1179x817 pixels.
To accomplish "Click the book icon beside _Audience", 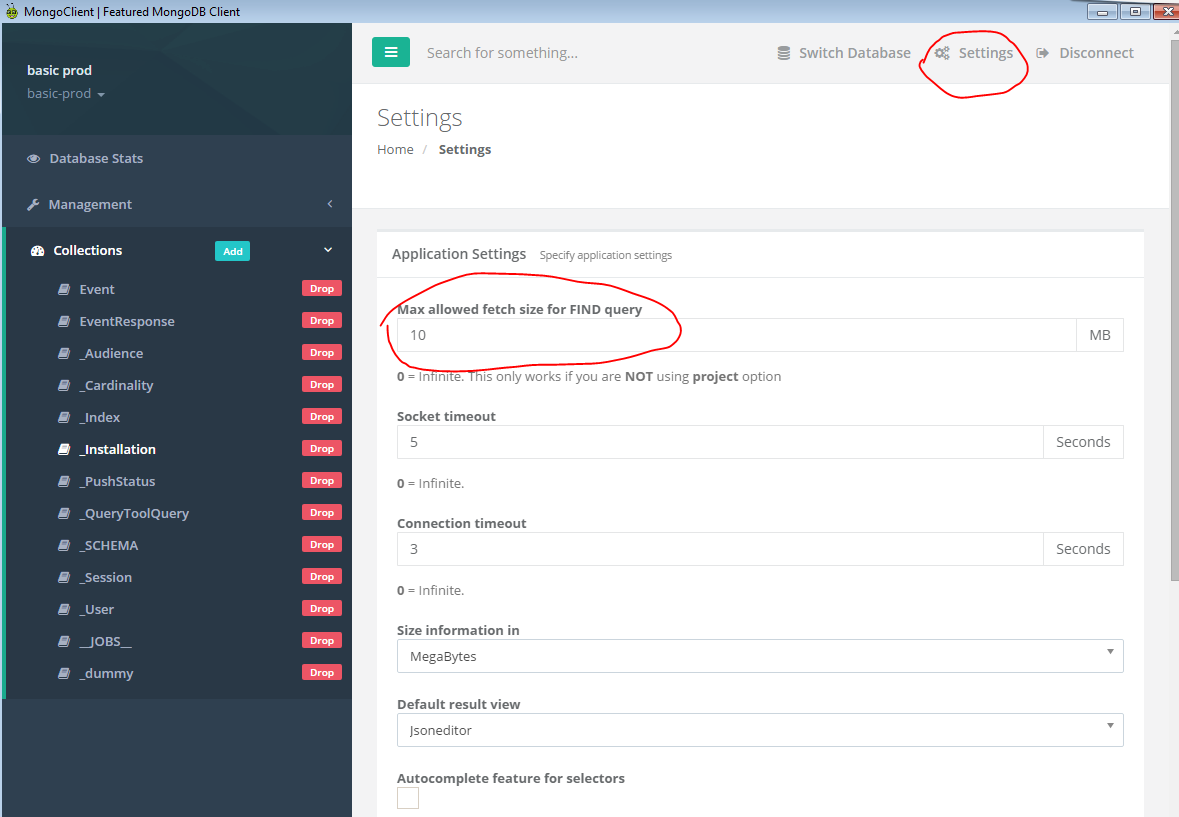I will pos(65,353).
